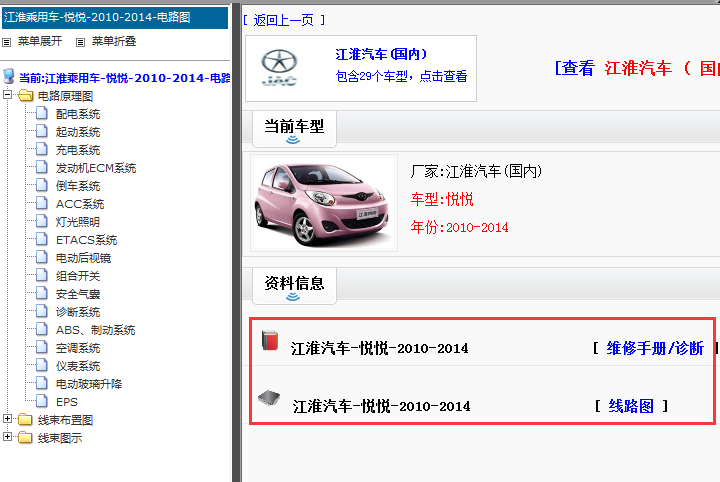
Task: Click the page icon beside 安全气囊
Action: 42,293
